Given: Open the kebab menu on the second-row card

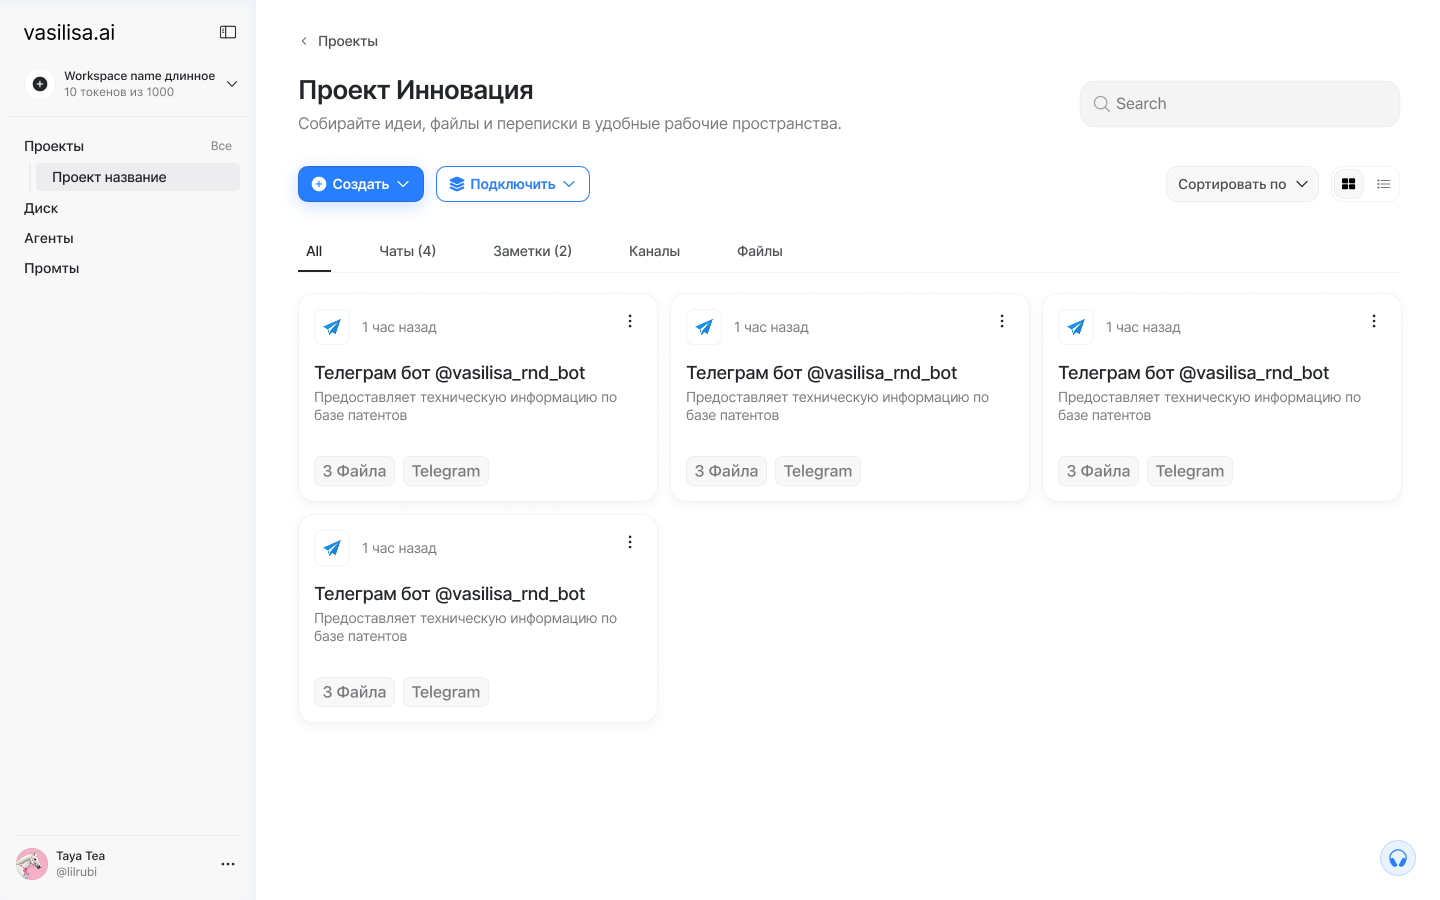Looking at the screenshot, I should pyautogui.click(x=630, y=542).
